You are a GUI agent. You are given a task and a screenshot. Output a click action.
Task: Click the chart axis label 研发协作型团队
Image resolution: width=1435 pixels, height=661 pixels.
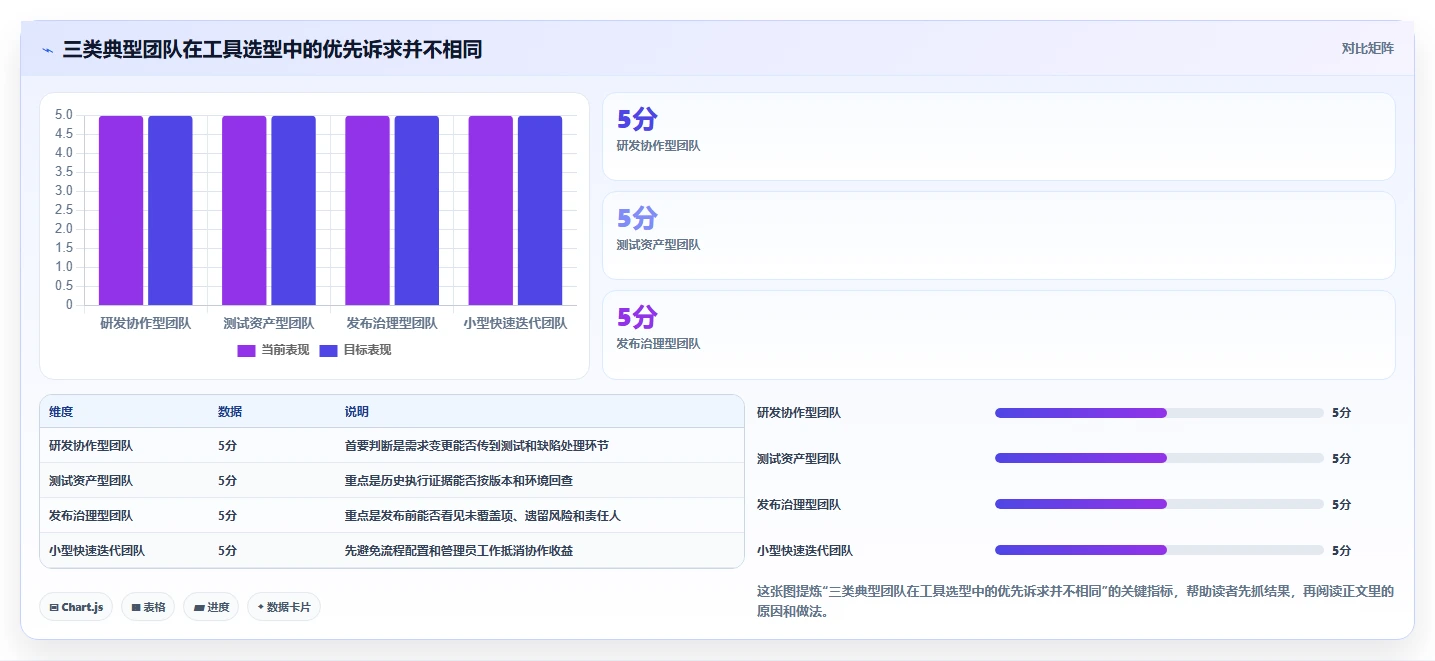point(146,323)
